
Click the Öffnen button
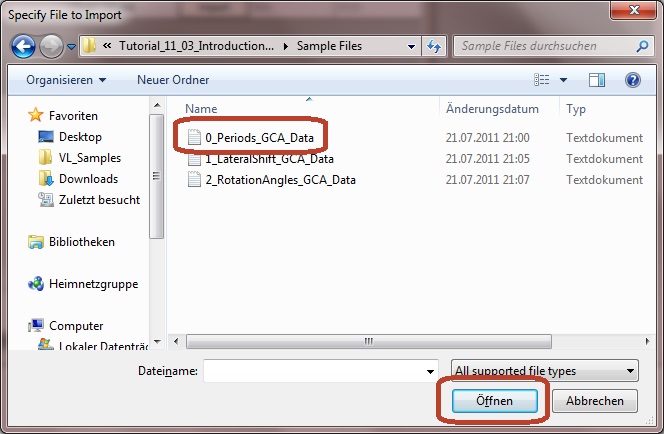click(495, 401)
